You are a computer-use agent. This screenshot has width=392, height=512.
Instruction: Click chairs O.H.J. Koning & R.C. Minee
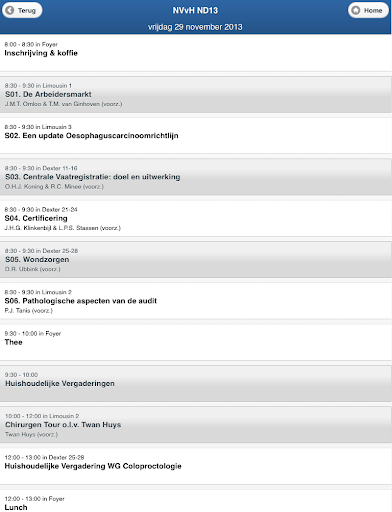54,187
